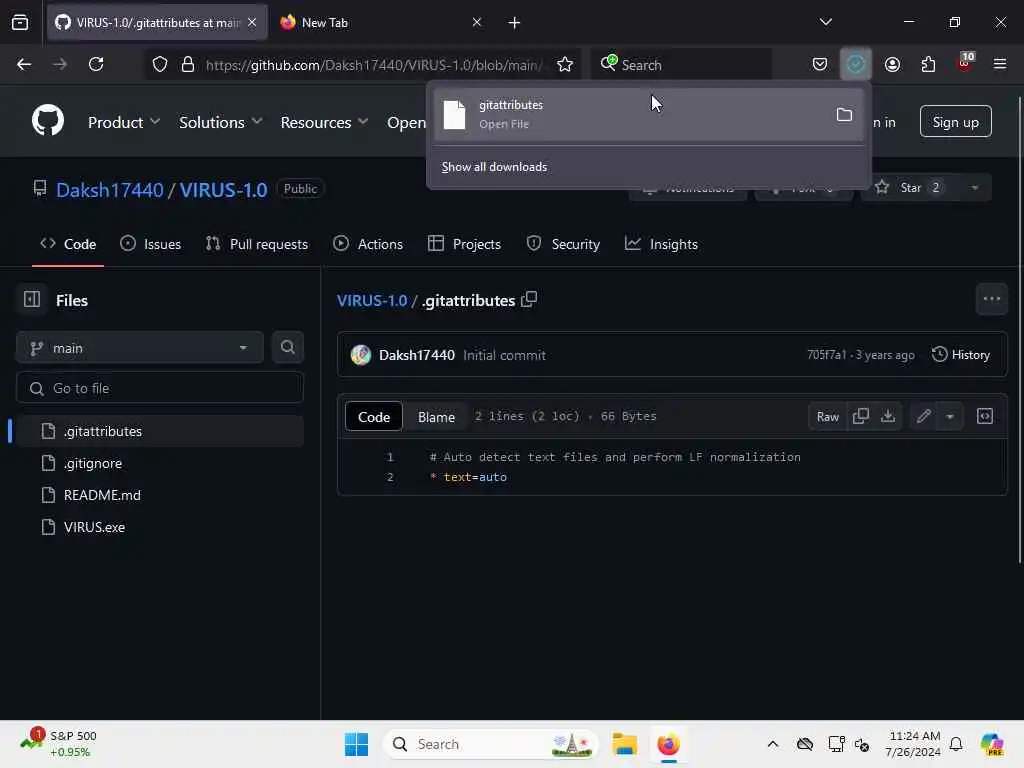Select README.md in file tree
Screen dimensions: 1024x768
pyautogui.click(x=160, y=495)
